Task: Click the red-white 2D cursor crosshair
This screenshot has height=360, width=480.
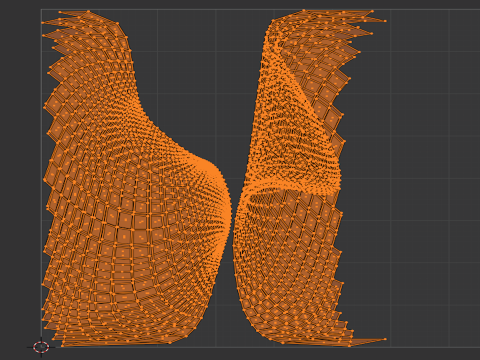Action: 41,347
